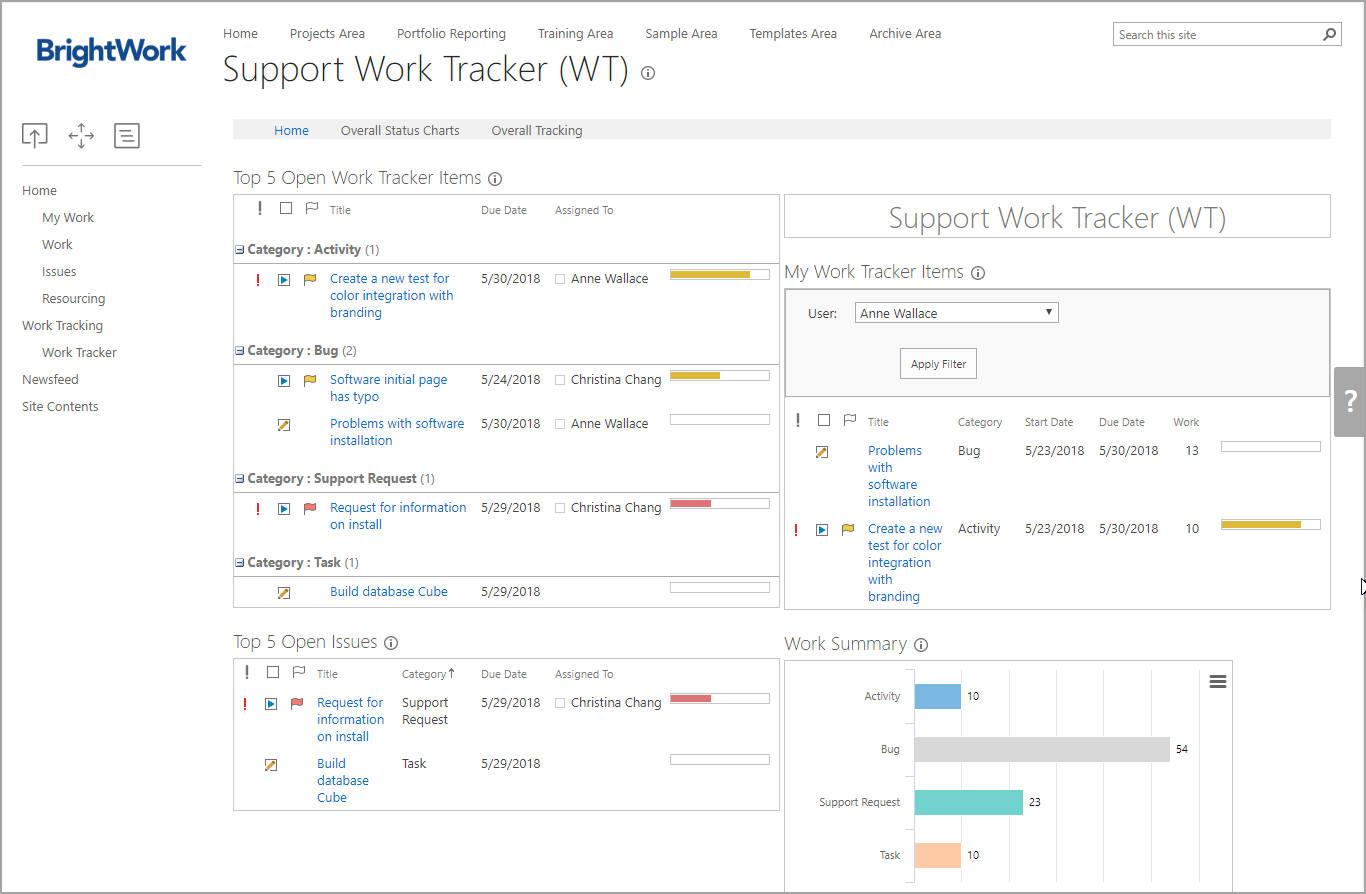
Task: Open the Work Summary chart hamburger menu
Action: tap(1218, 681)
